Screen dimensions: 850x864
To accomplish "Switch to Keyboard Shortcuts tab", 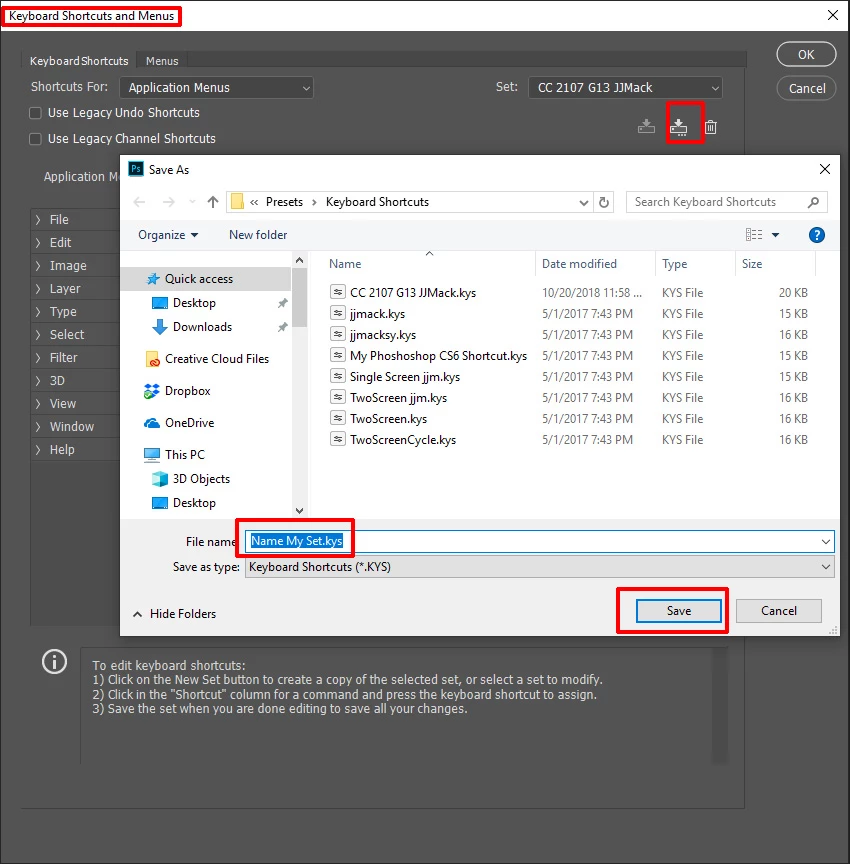I will point(79,61).
